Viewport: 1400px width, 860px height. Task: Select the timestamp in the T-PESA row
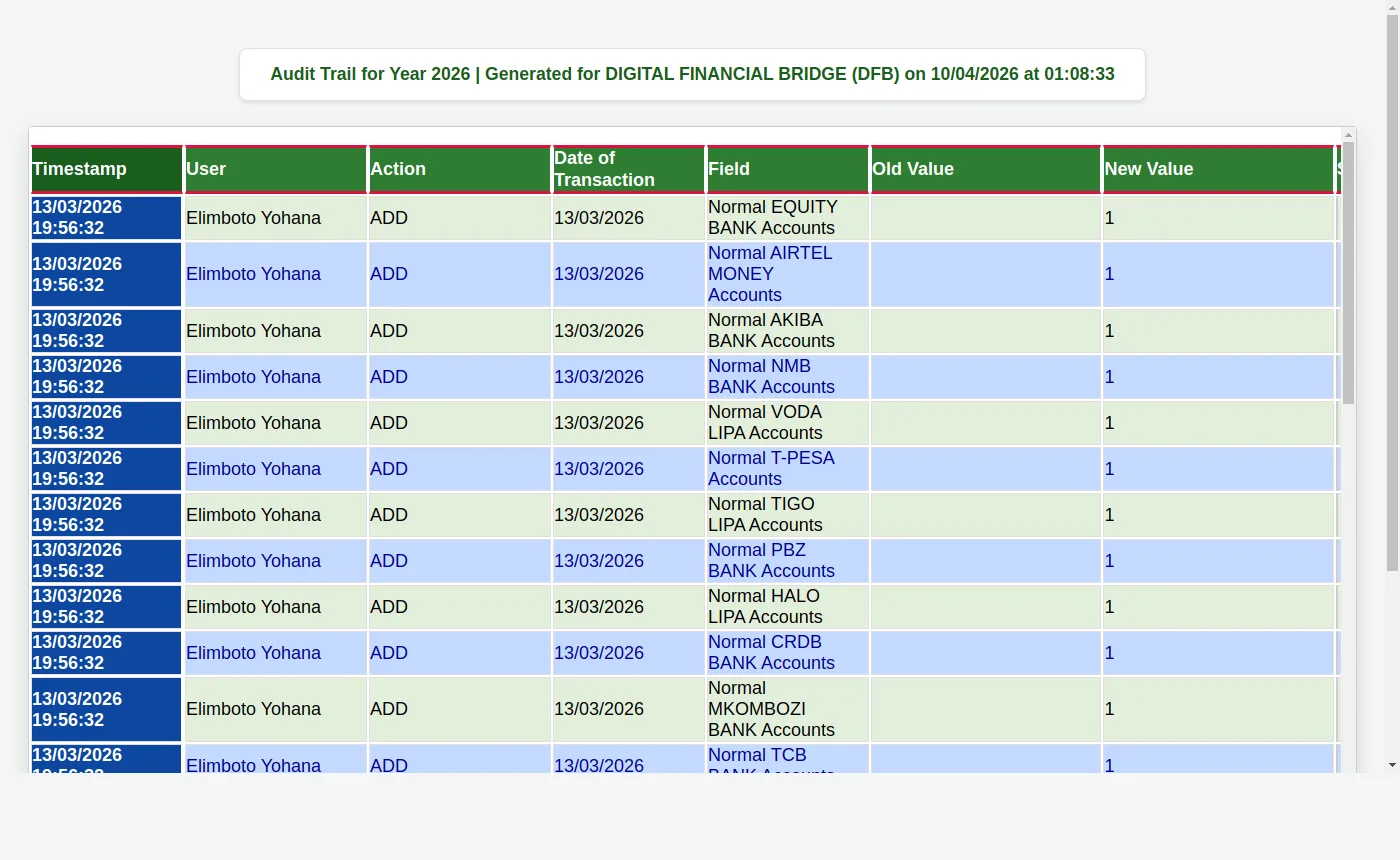click(107, 469)
